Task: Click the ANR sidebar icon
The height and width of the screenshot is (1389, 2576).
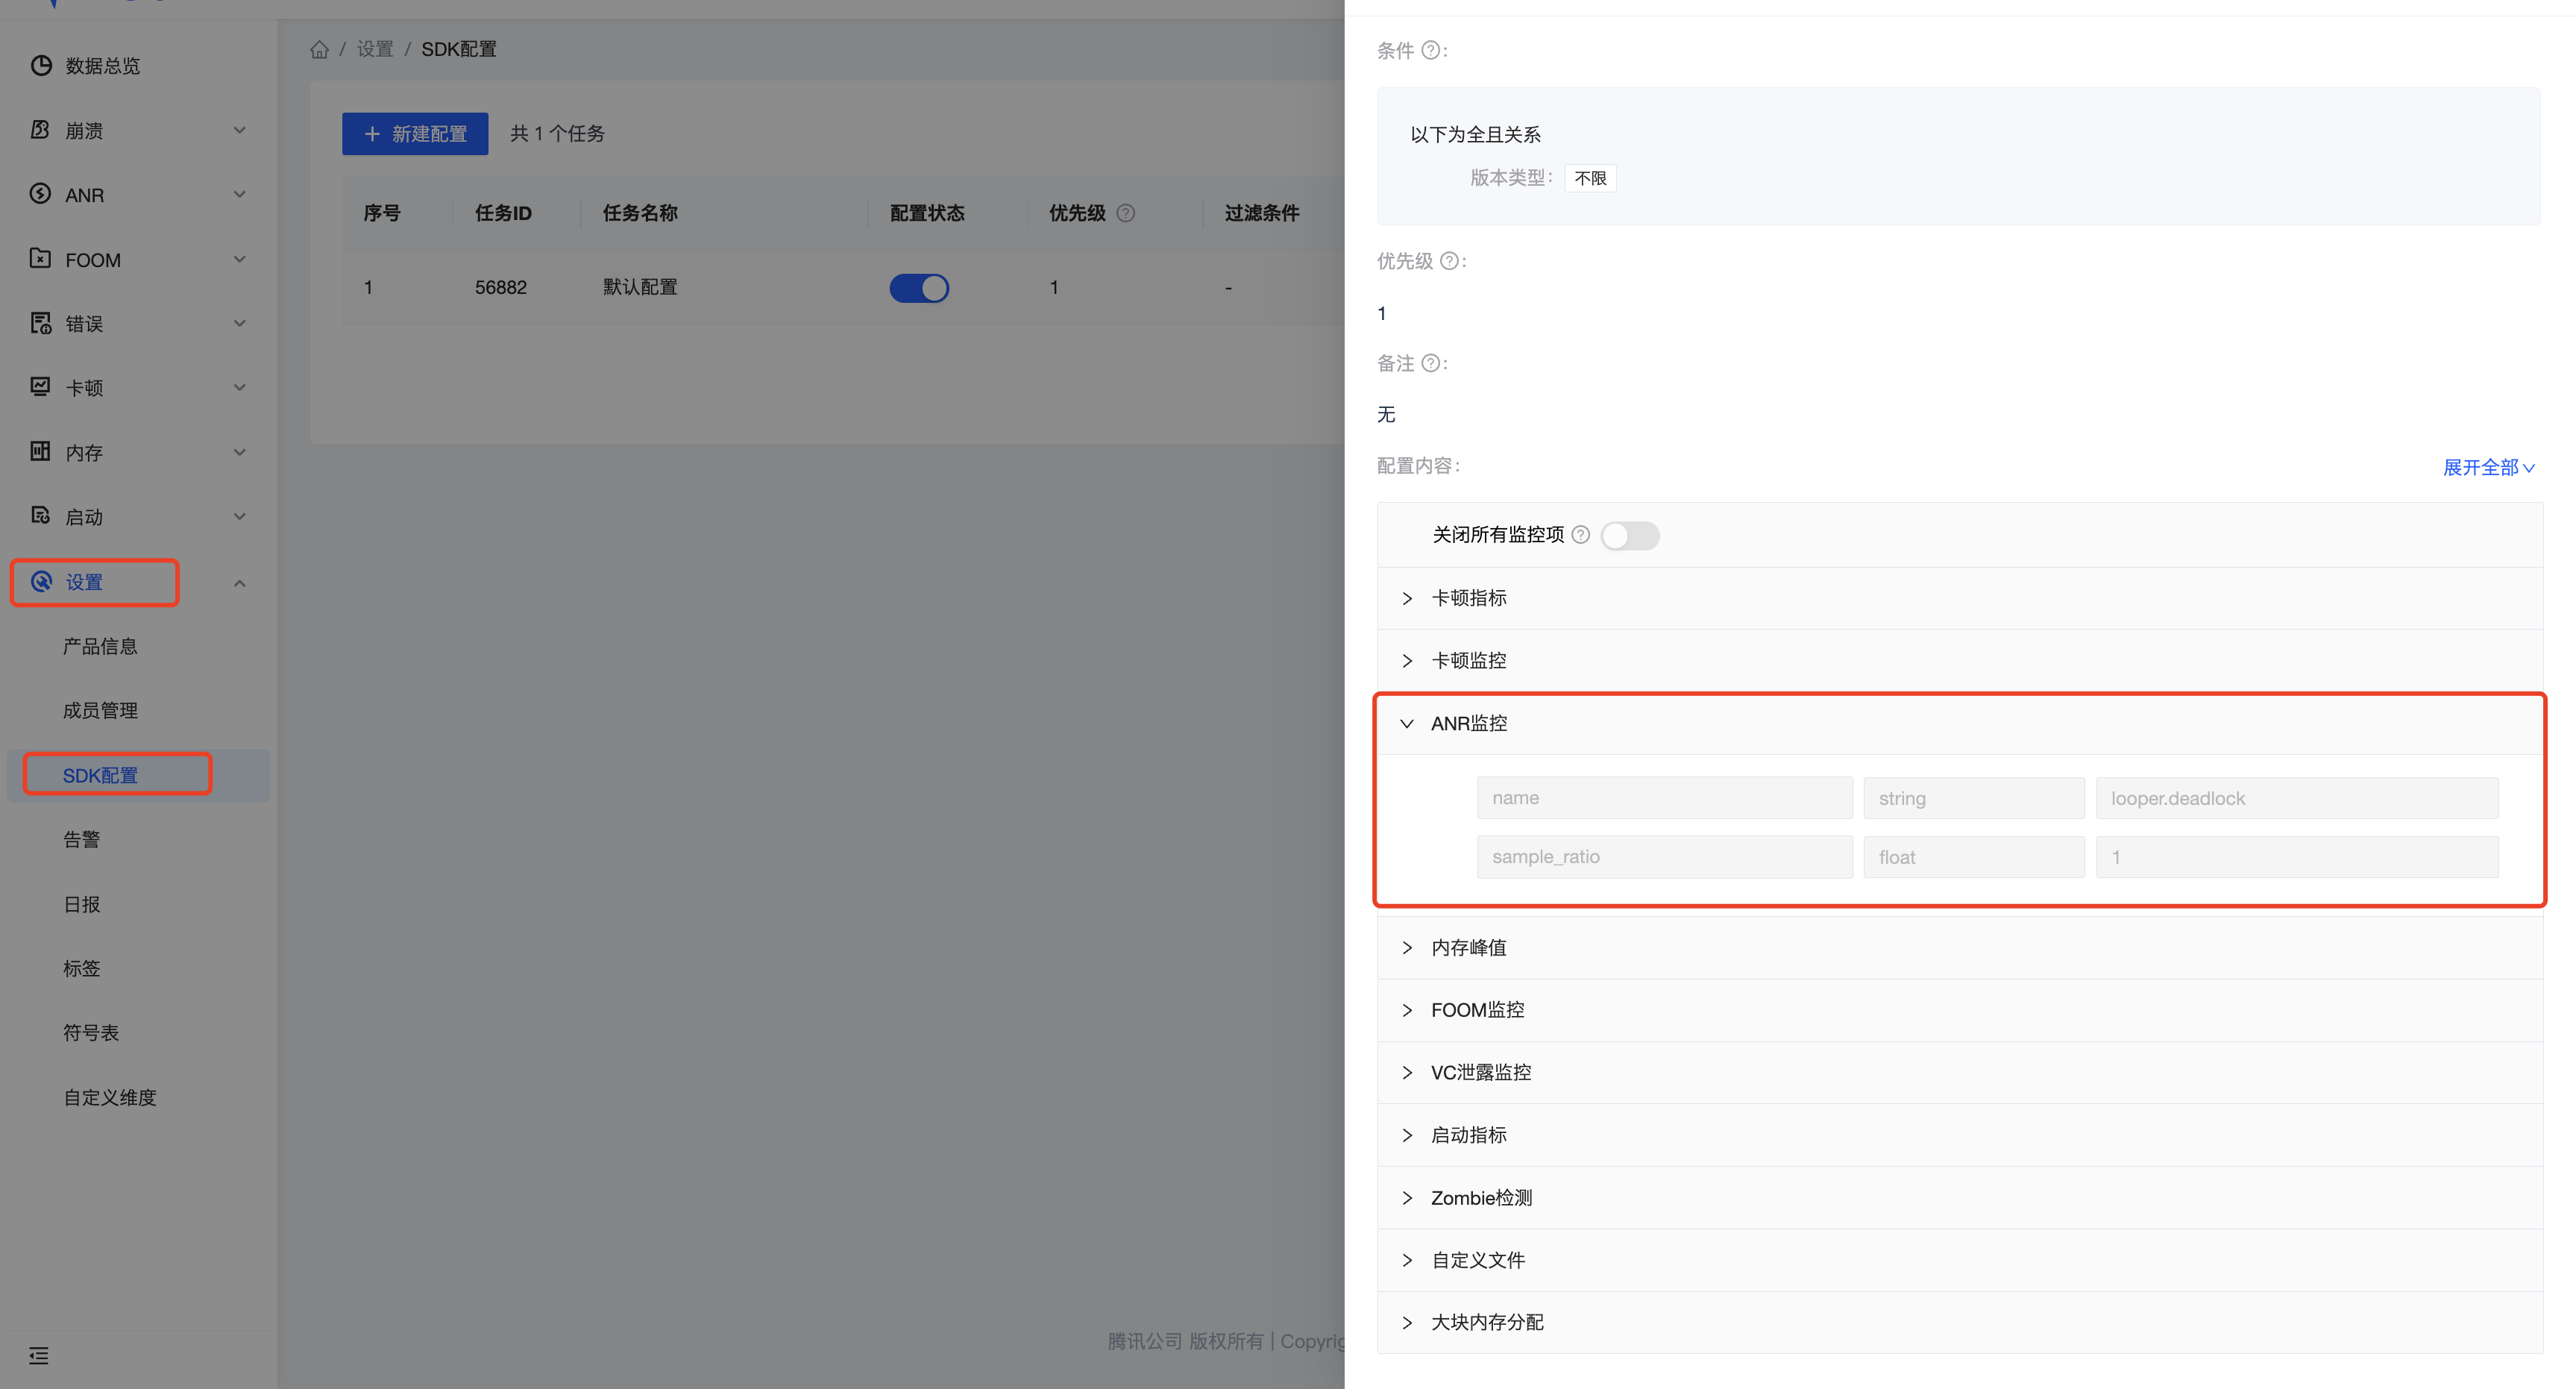Action: pyautogui.click(x=40, y=194)
